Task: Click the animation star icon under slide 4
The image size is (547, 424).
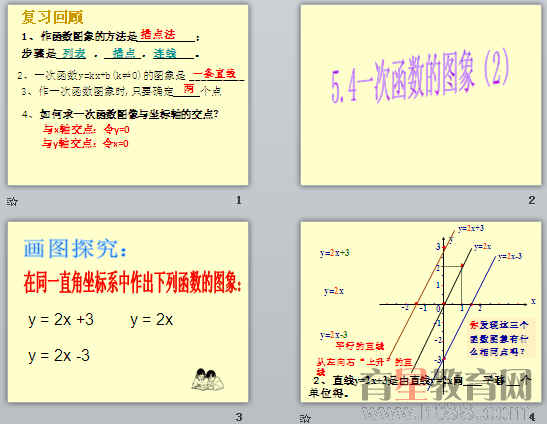Action: pos(305,418)
